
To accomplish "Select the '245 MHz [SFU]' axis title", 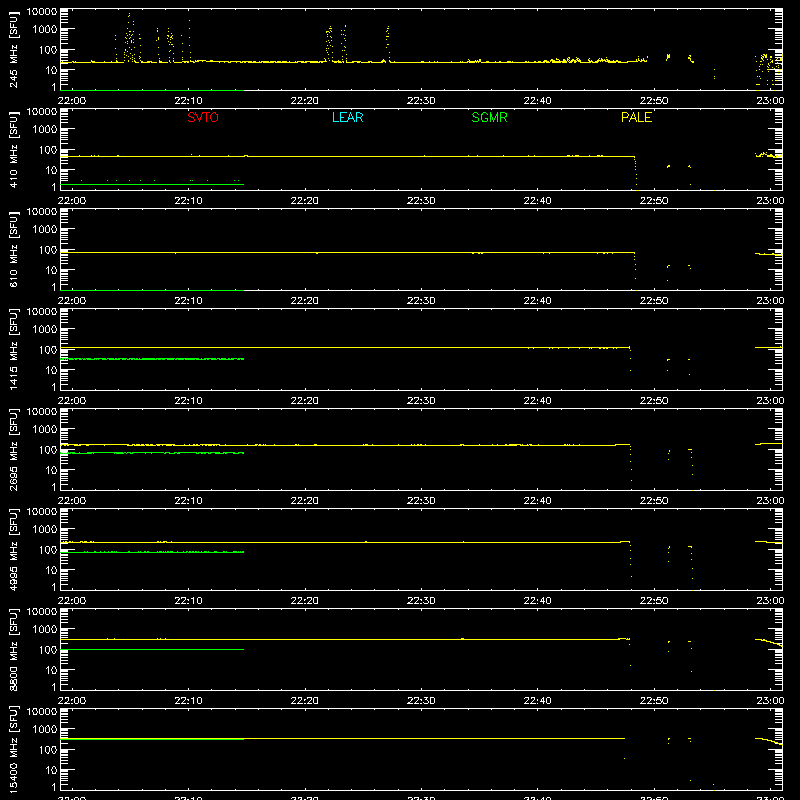I will [14, 49].
